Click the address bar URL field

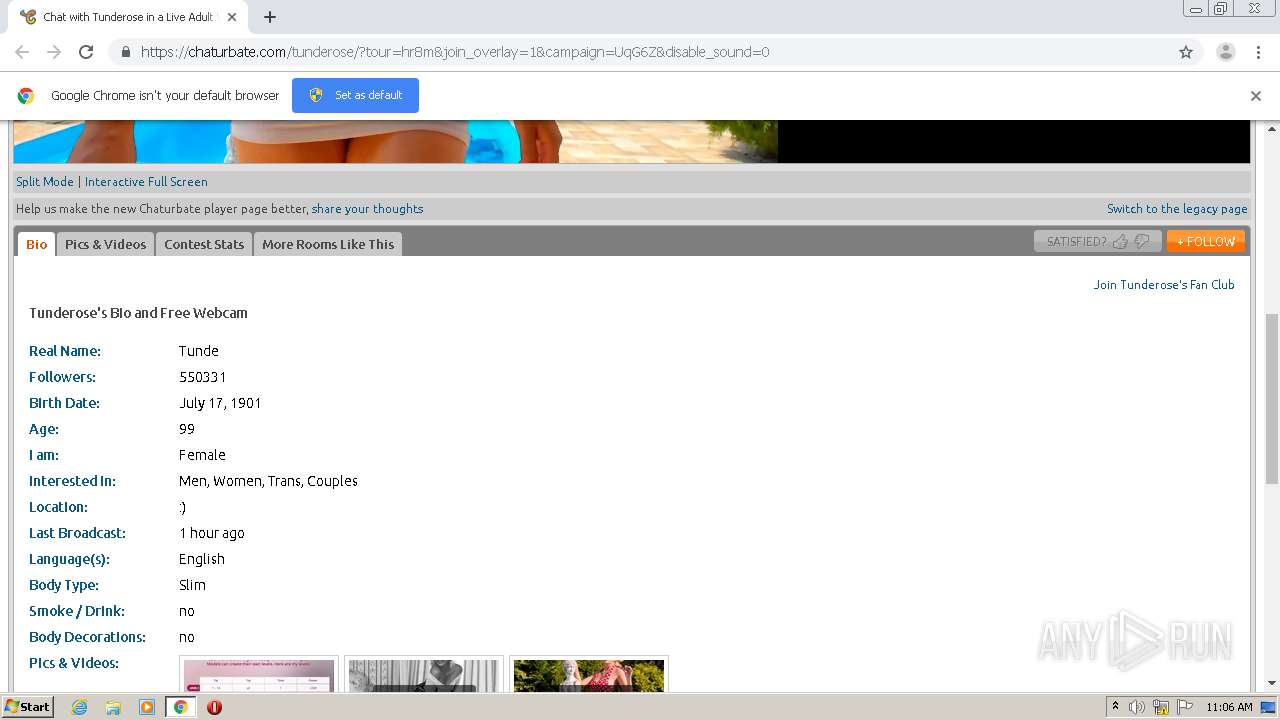(x=640, y=52)
